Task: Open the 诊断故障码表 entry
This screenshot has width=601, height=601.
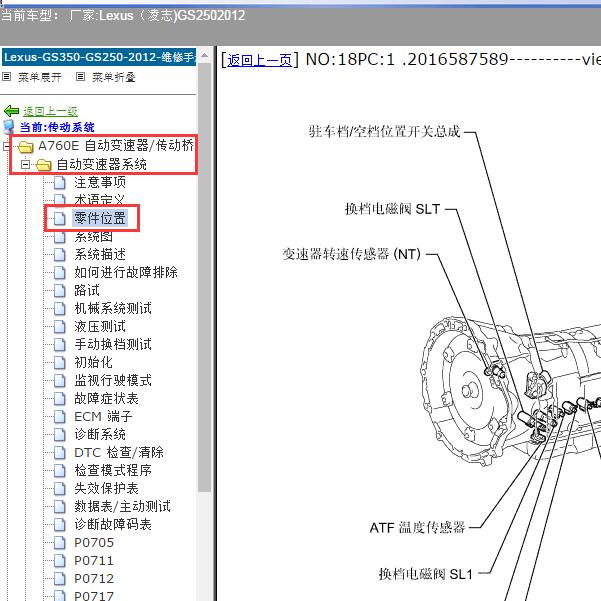Action: tap(113, 525)
